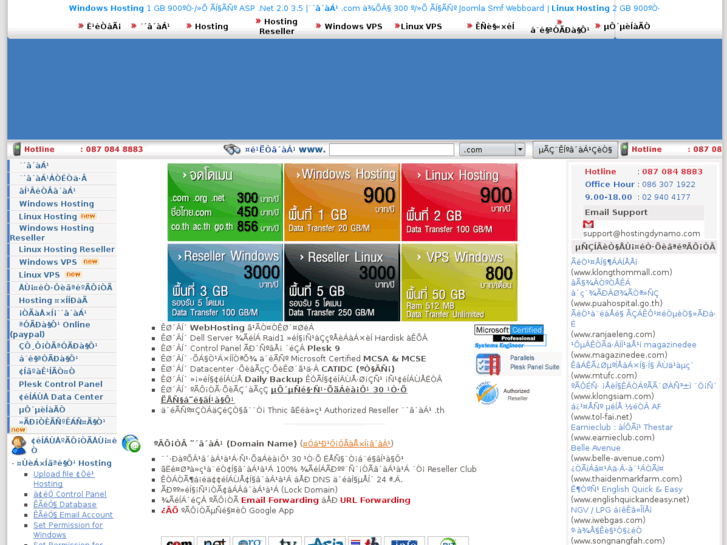This screenshot has width=727, height=545.
Task: Open Windows VPS in top navigation
Action: 352,26
